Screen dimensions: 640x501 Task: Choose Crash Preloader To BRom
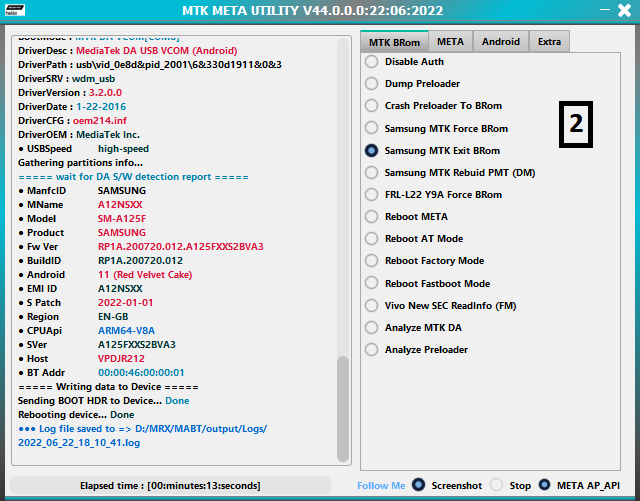(433, 106)
